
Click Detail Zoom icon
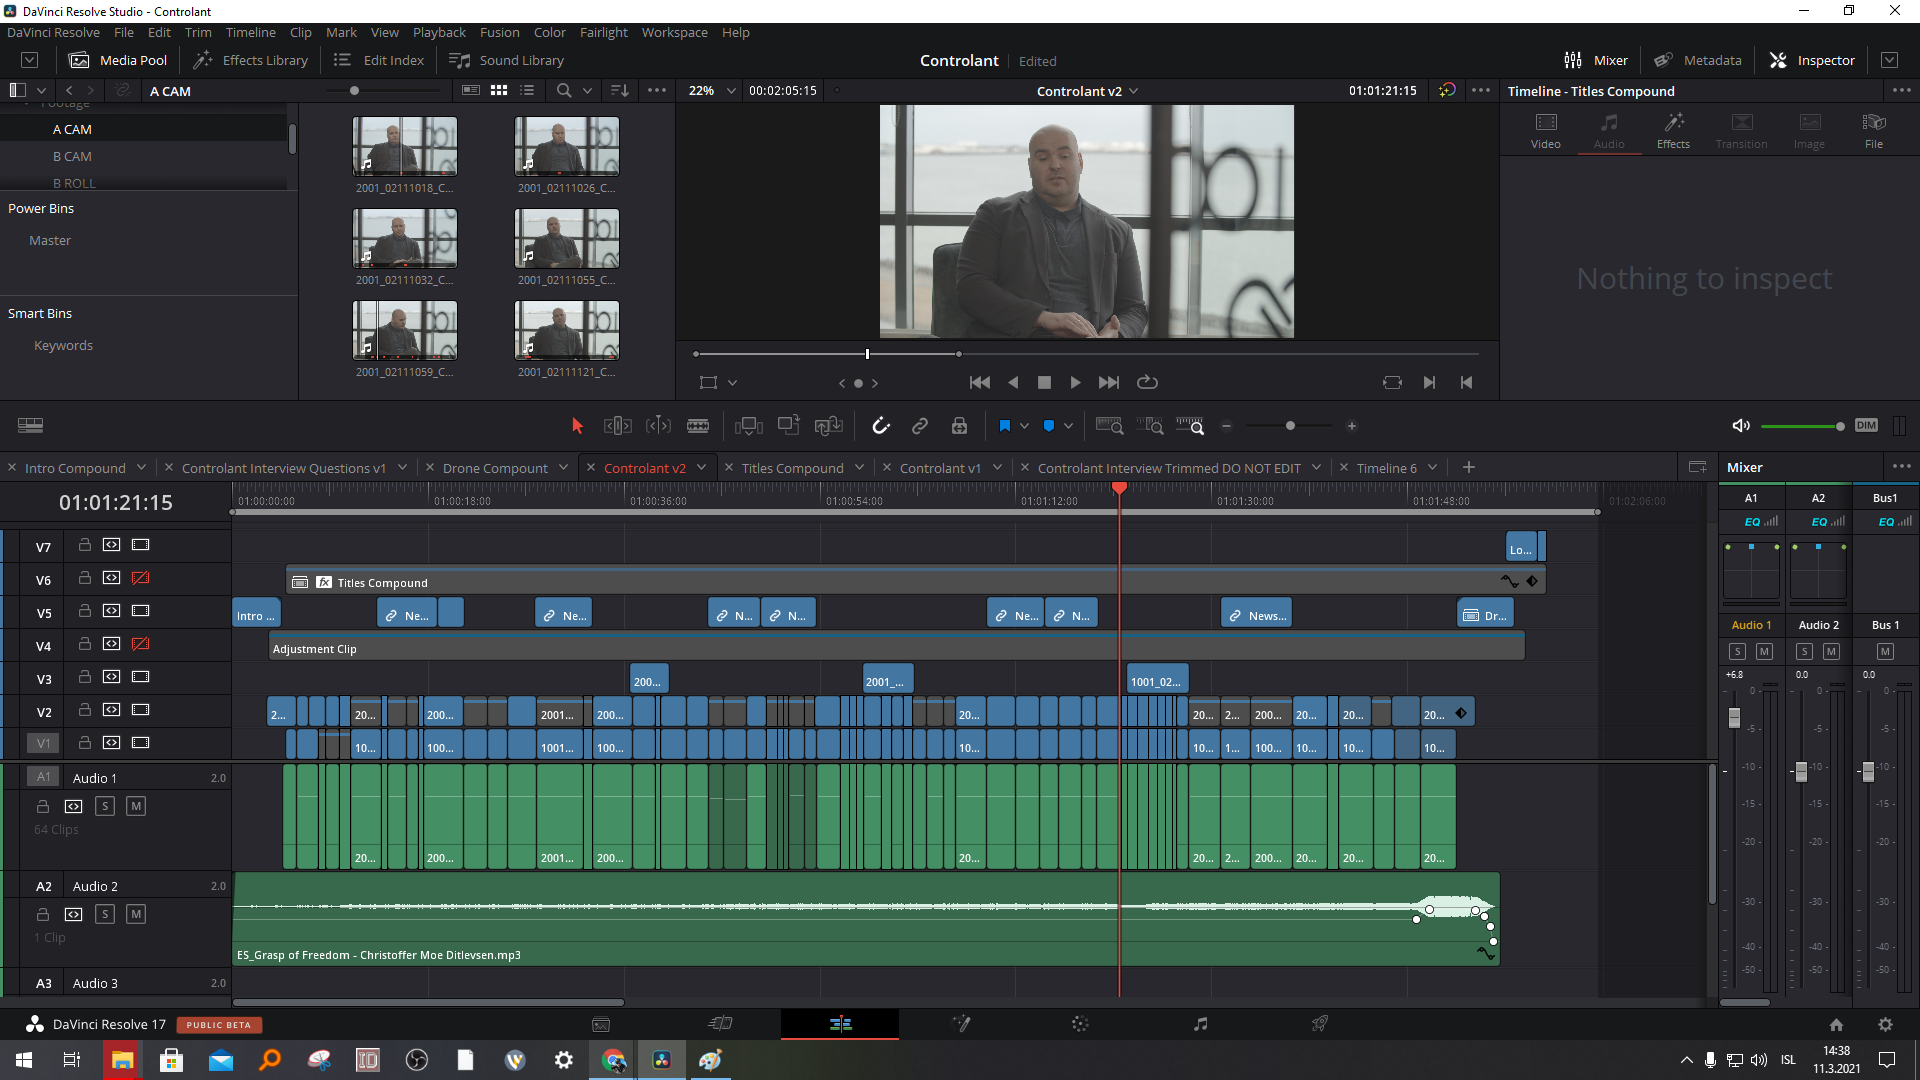click(1150, 426)
